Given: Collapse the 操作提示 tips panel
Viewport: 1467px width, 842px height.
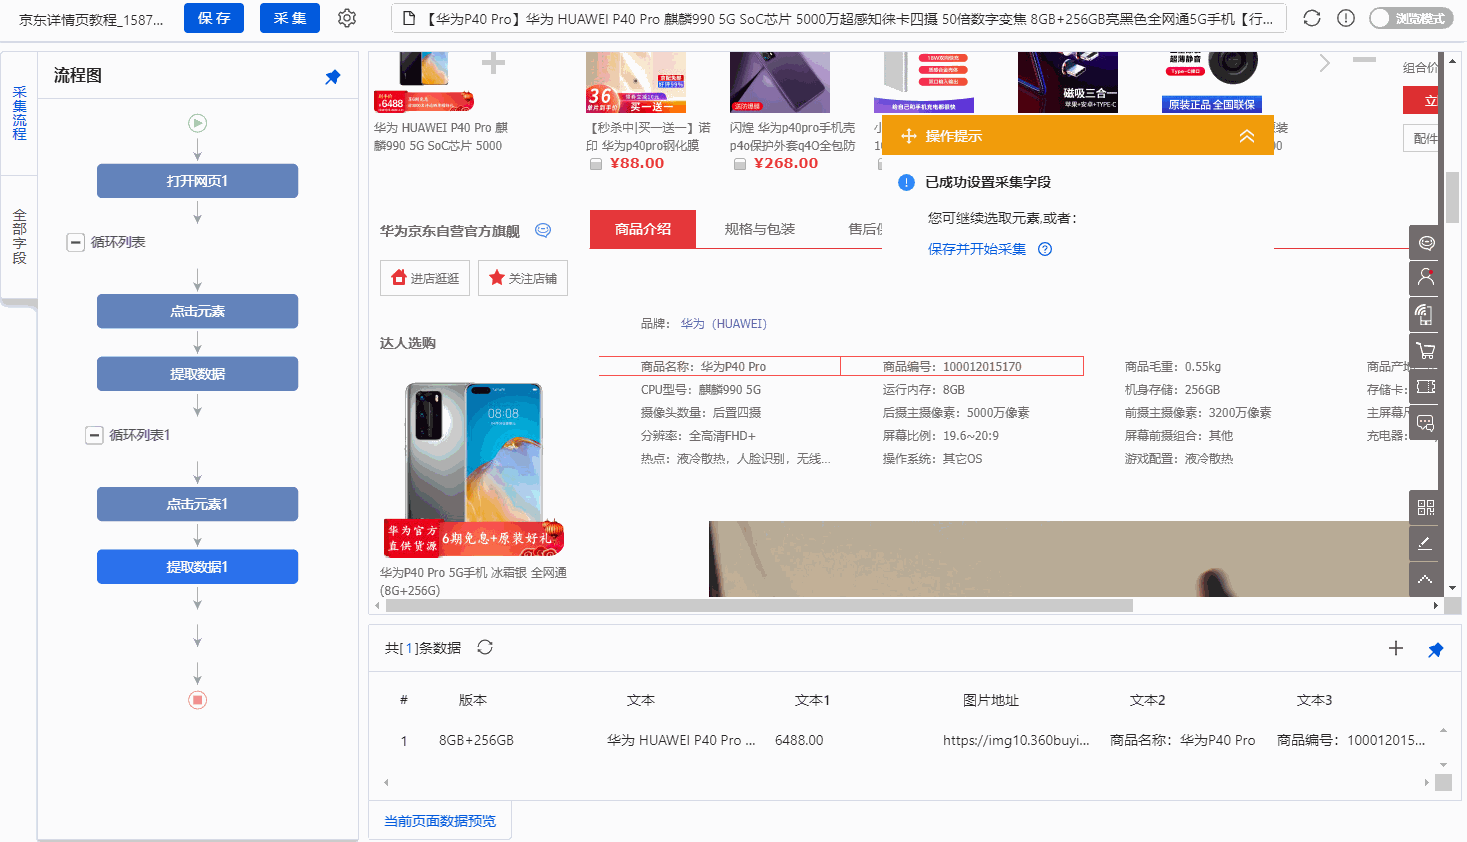Looking at the screenshot, I should 1246,136.
